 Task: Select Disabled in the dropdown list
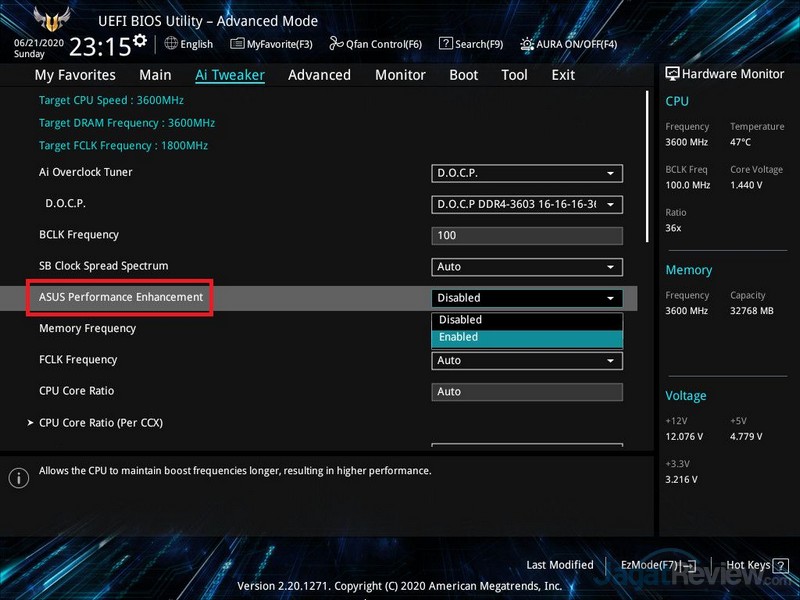527,320
